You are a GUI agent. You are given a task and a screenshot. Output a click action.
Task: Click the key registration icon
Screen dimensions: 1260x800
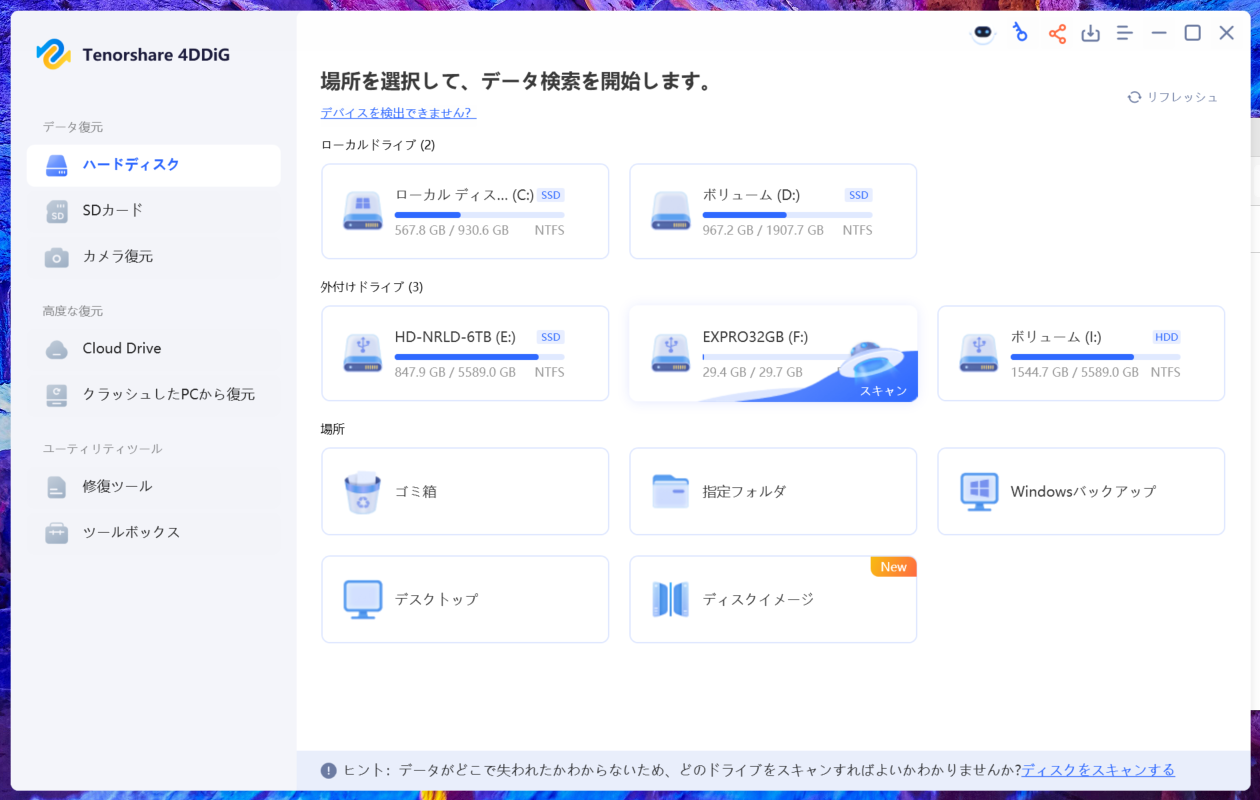click(1019, 33)
